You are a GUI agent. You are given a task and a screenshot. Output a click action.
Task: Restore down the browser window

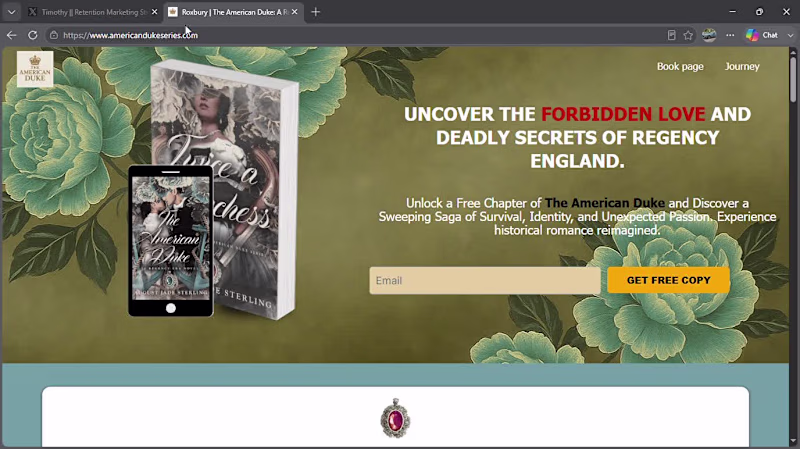click(x=759, y=12)
